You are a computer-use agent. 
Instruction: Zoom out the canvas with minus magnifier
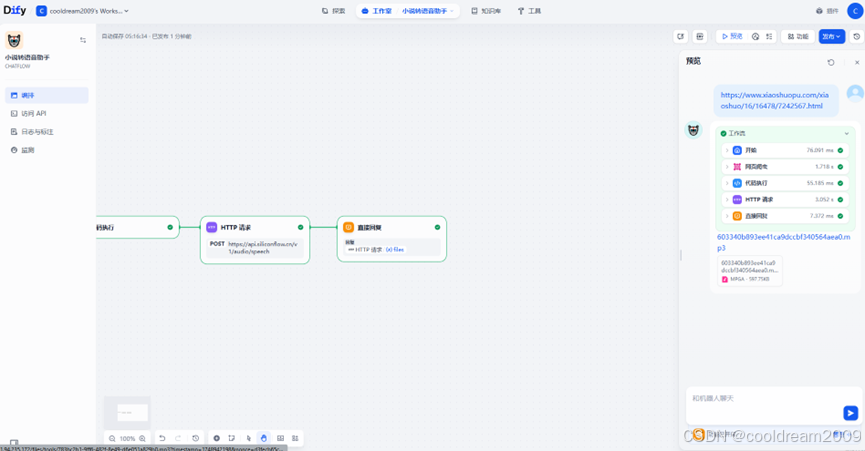(112, 439)
